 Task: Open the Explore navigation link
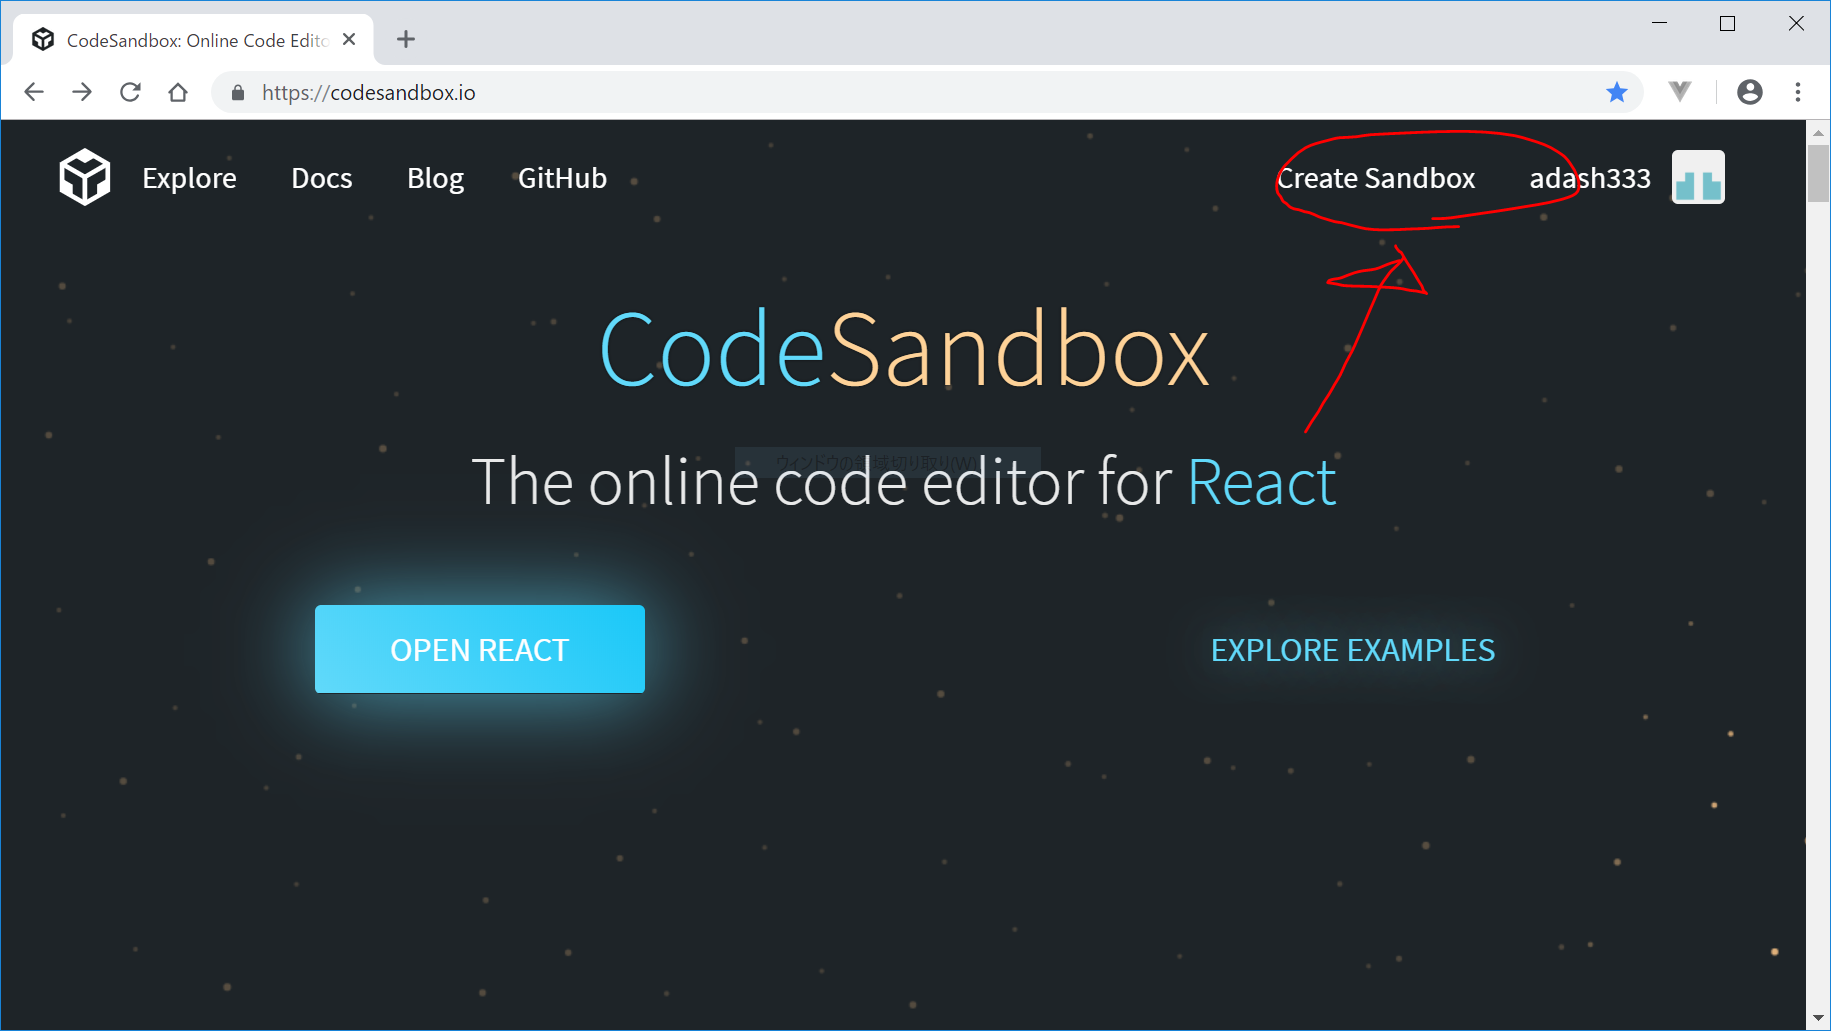click(x=189, y=178)
